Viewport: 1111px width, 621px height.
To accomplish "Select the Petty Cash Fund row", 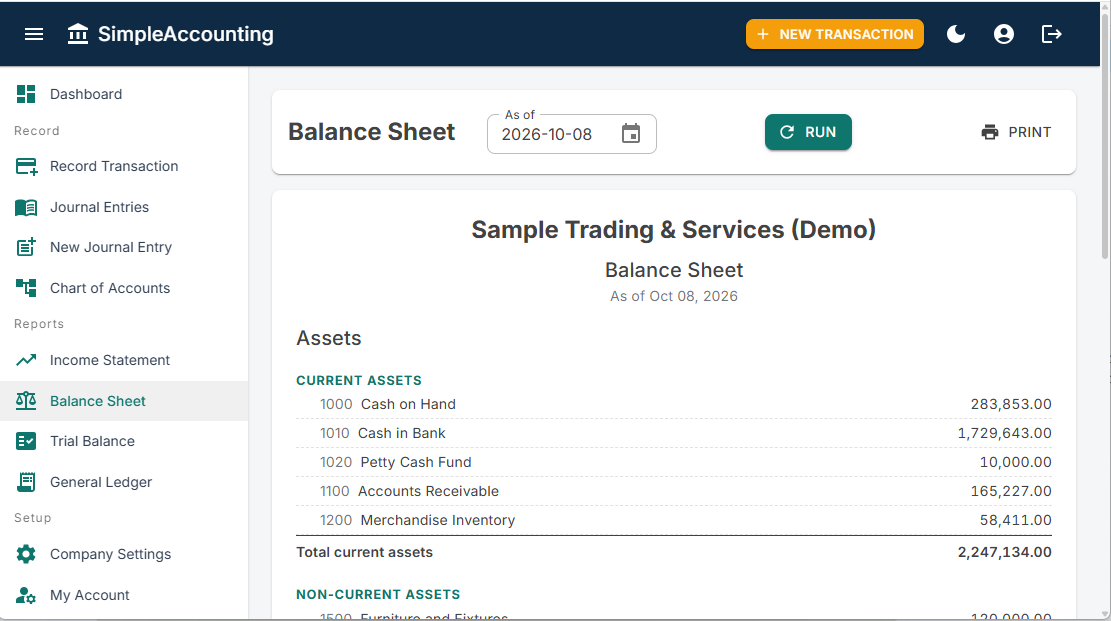I will pyautogui.click(x=674, y=462).
